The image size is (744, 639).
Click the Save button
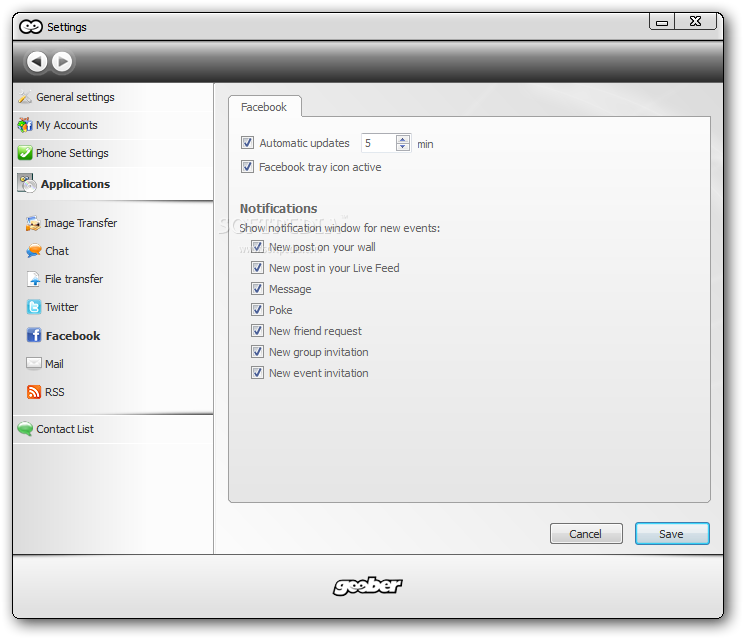[672, 534]
